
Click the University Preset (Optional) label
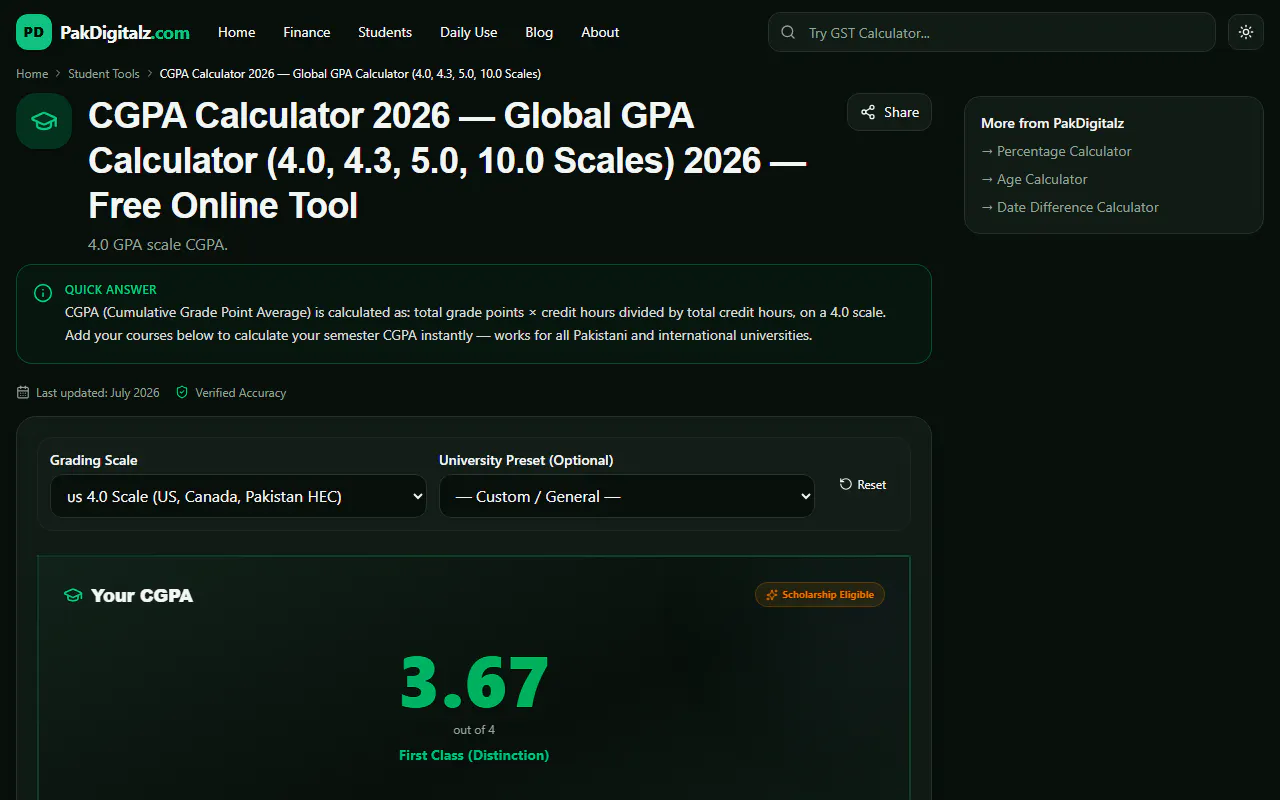click(526, 460)
